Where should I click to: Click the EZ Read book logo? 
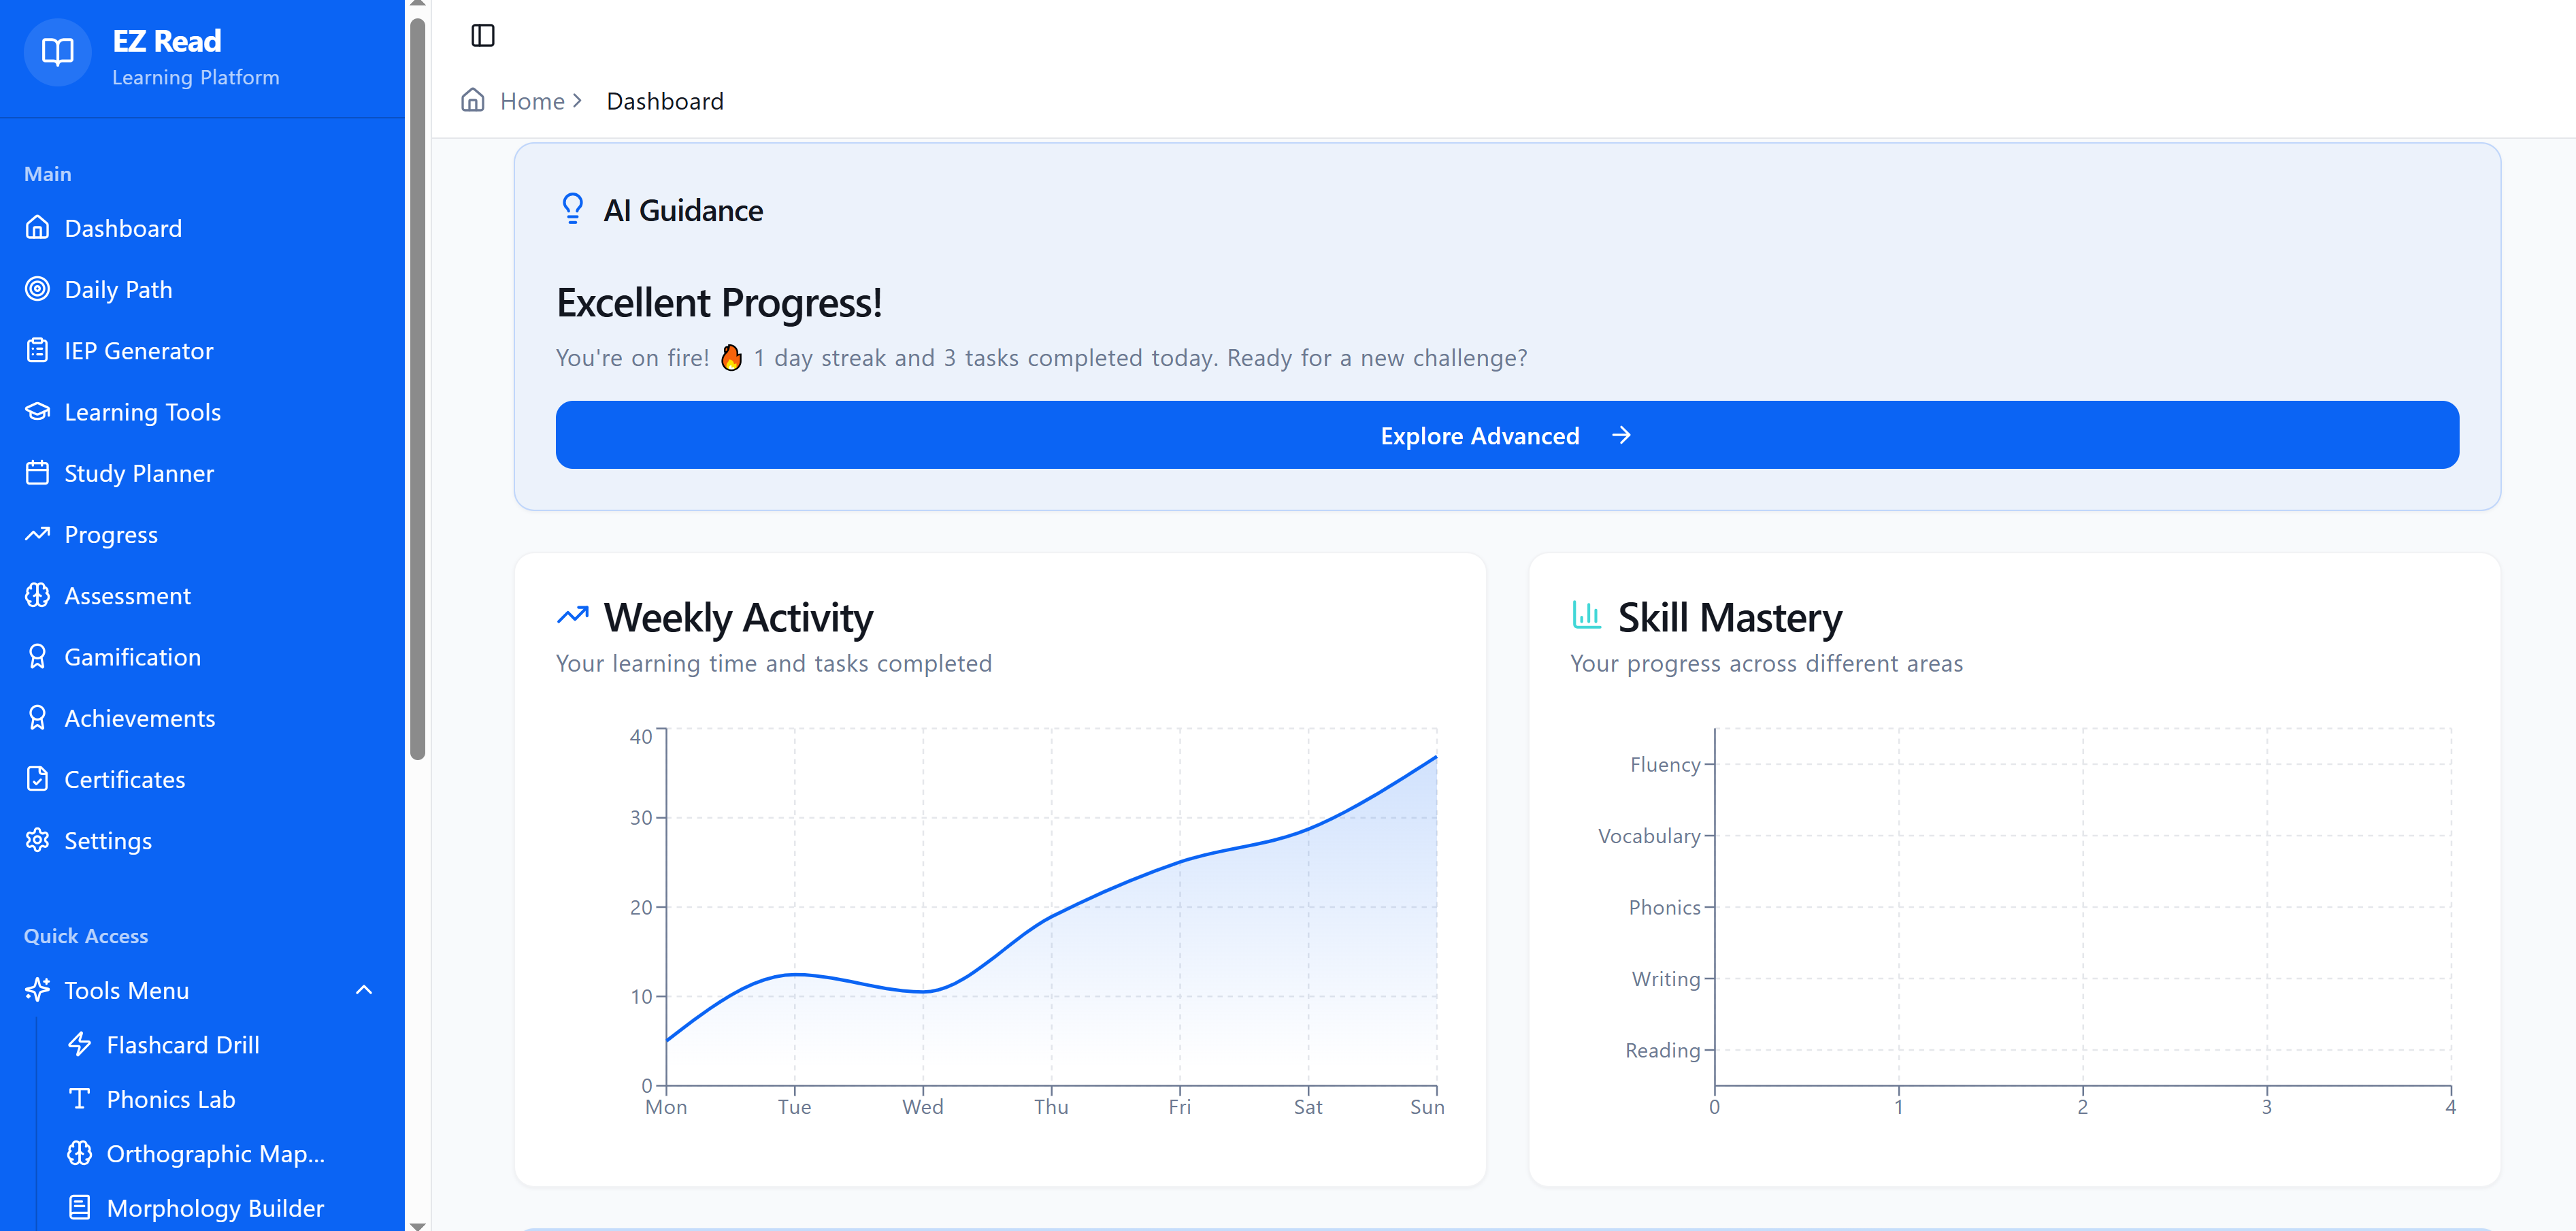(58, 52)
